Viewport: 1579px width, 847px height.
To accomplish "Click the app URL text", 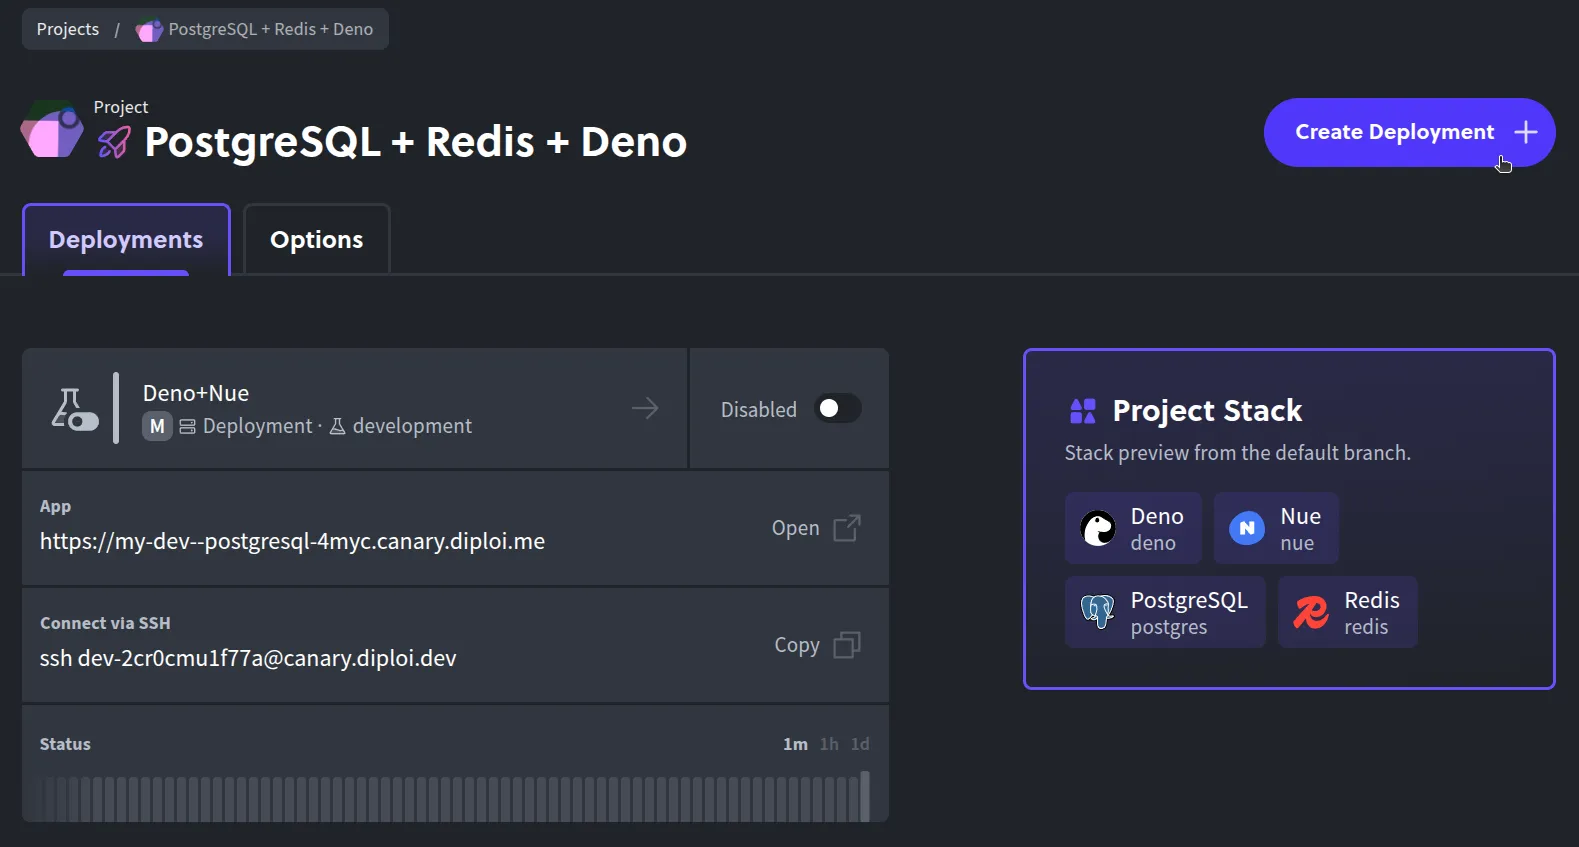I will (x=292, y=541).
